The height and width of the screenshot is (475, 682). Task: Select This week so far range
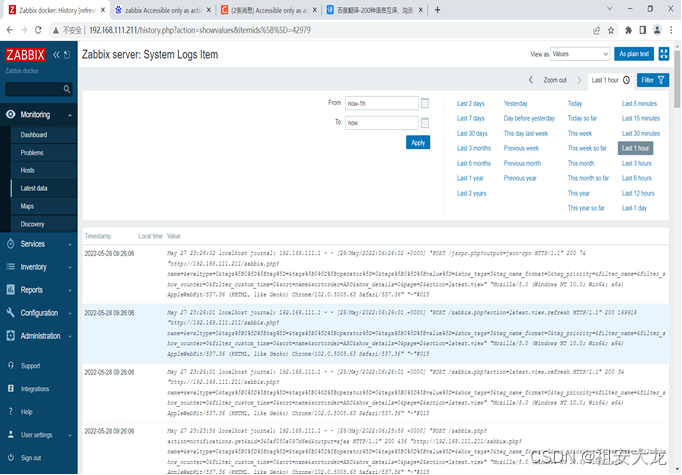tap(587, 148)
